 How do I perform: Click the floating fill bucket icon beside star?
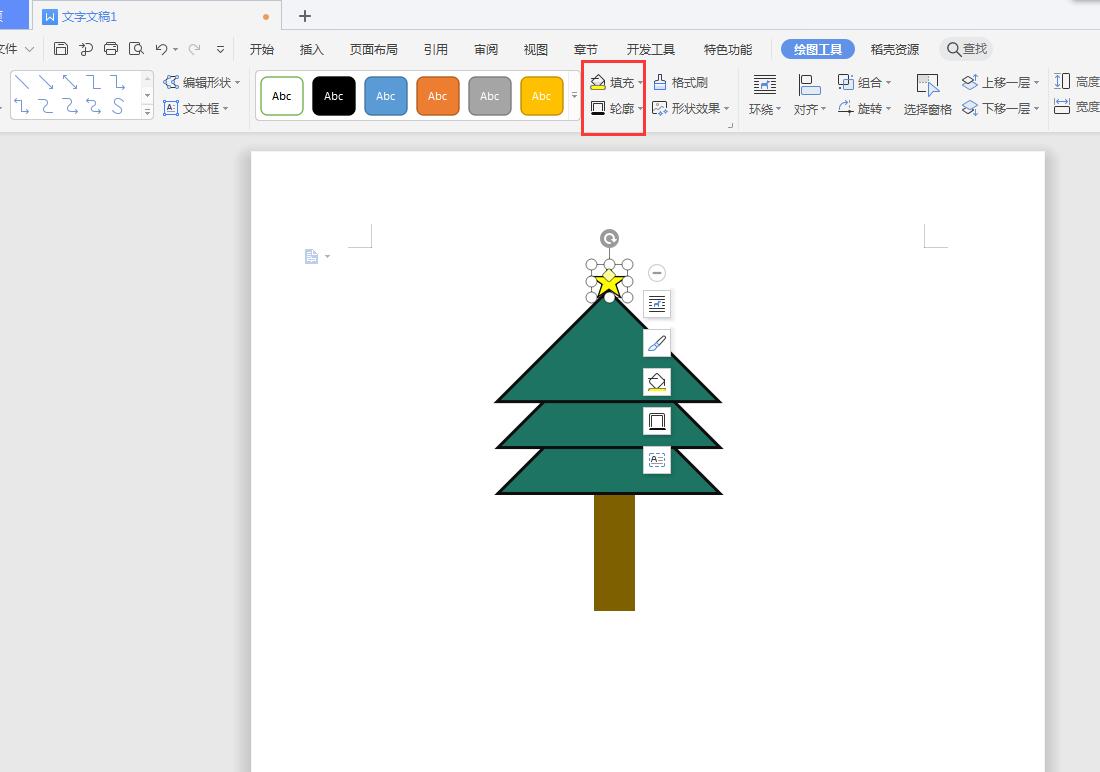pos(657,382)
